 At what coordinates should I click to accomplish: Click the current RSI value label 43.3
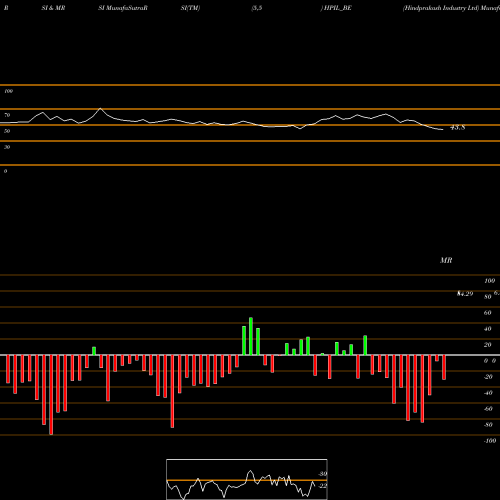point(457,128)
